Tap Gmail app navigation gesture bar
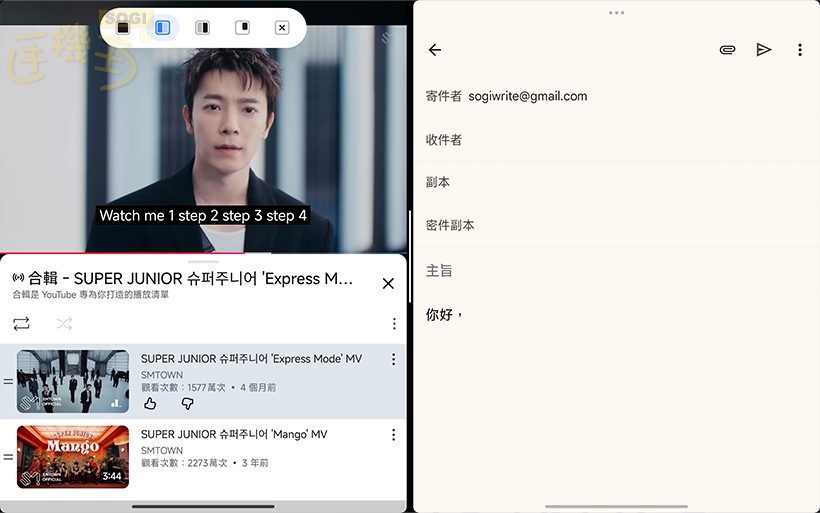The width and height of the screenshot is (820, 513). (x=617, y=506)
